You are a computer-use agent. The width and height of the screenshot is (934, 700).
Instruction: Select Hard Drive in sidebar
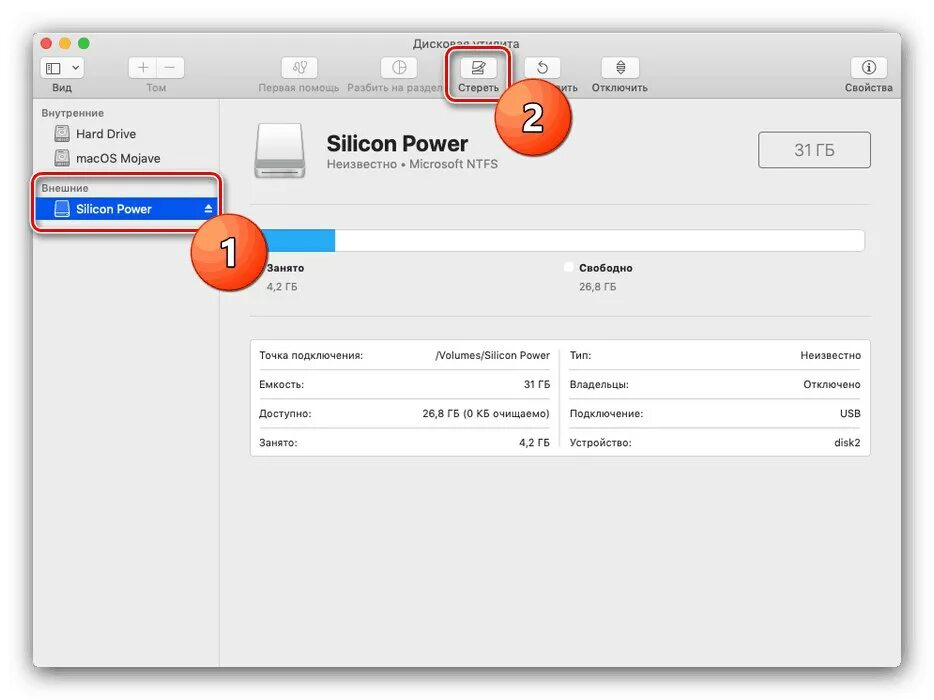pos(105,134)
